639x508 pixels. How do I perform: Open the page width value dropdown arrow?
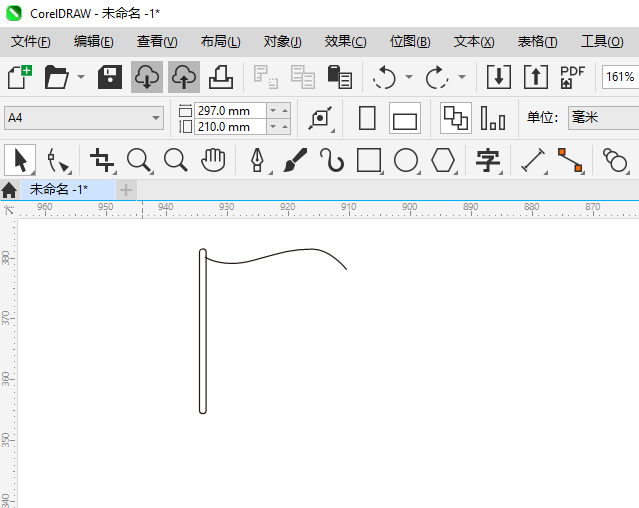273,110
